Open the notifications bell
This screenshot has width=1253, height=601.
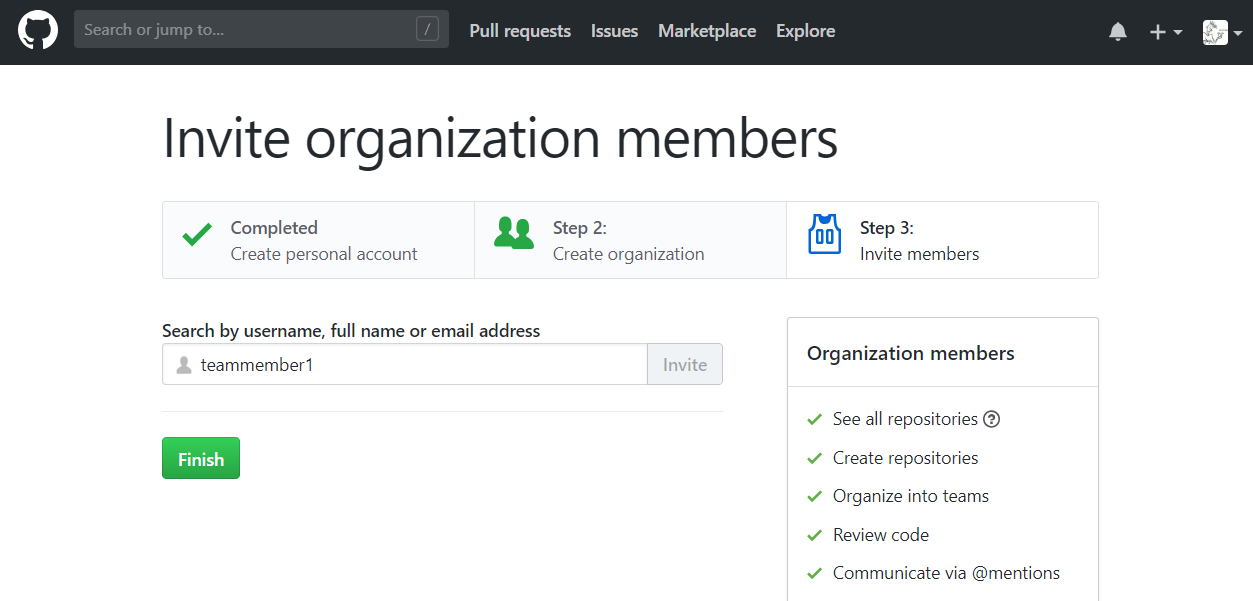[x=1118, y=32]
